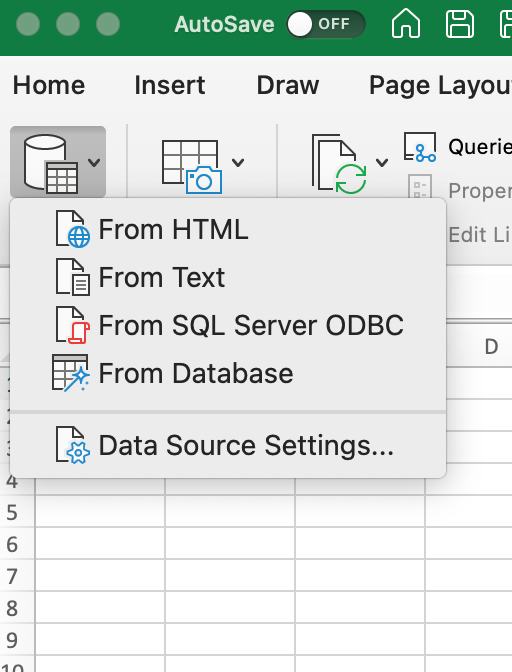This screenshot has height=672, width=512.
Task: Click the Home house icon in title bar
Action: point(406,24)
